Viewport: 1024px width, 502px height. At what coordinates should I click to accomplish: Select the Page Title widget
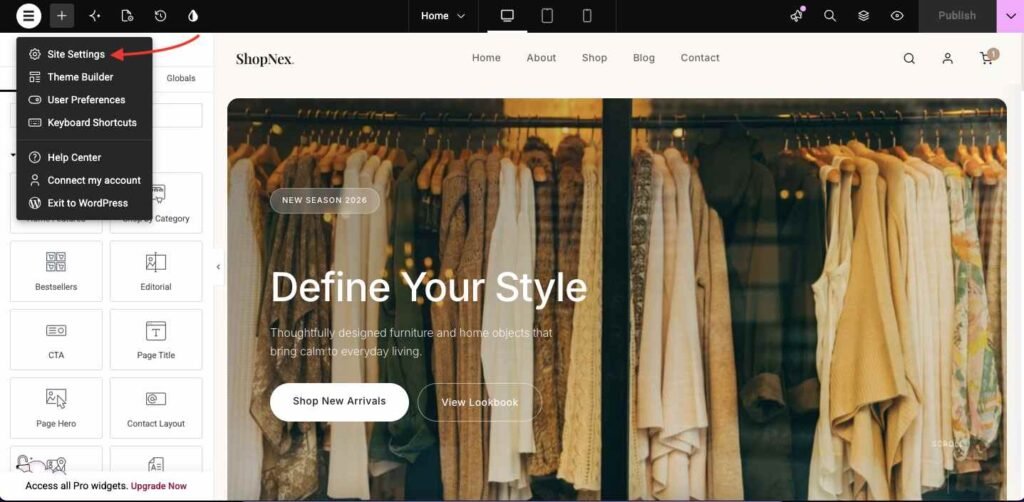click(156, 340)
